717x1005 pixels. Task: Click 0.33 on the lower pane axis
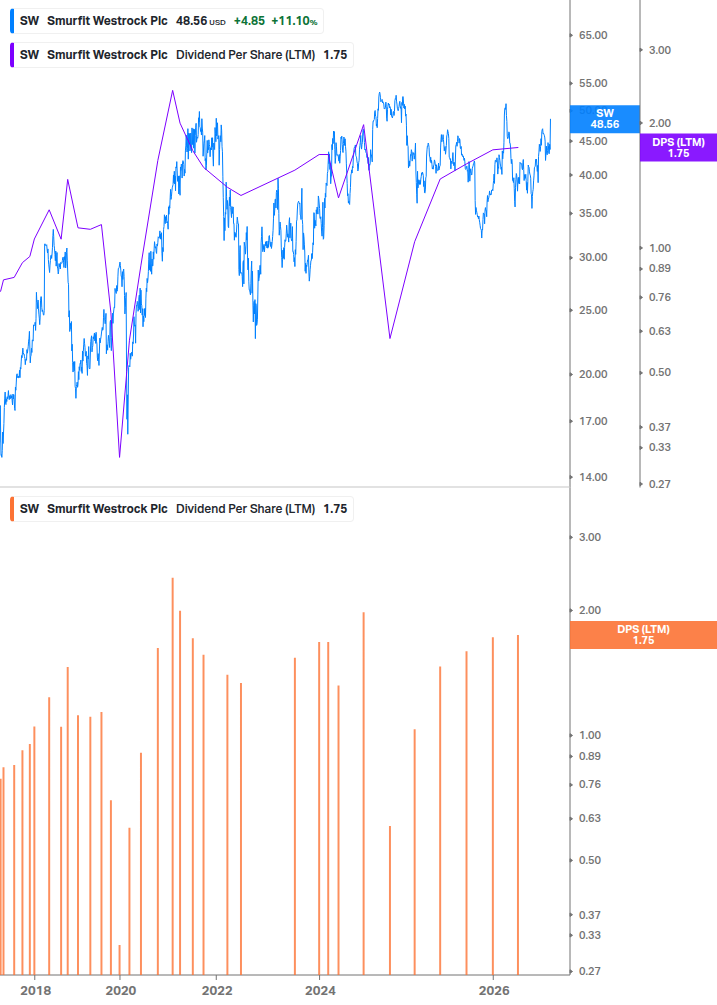590,935
